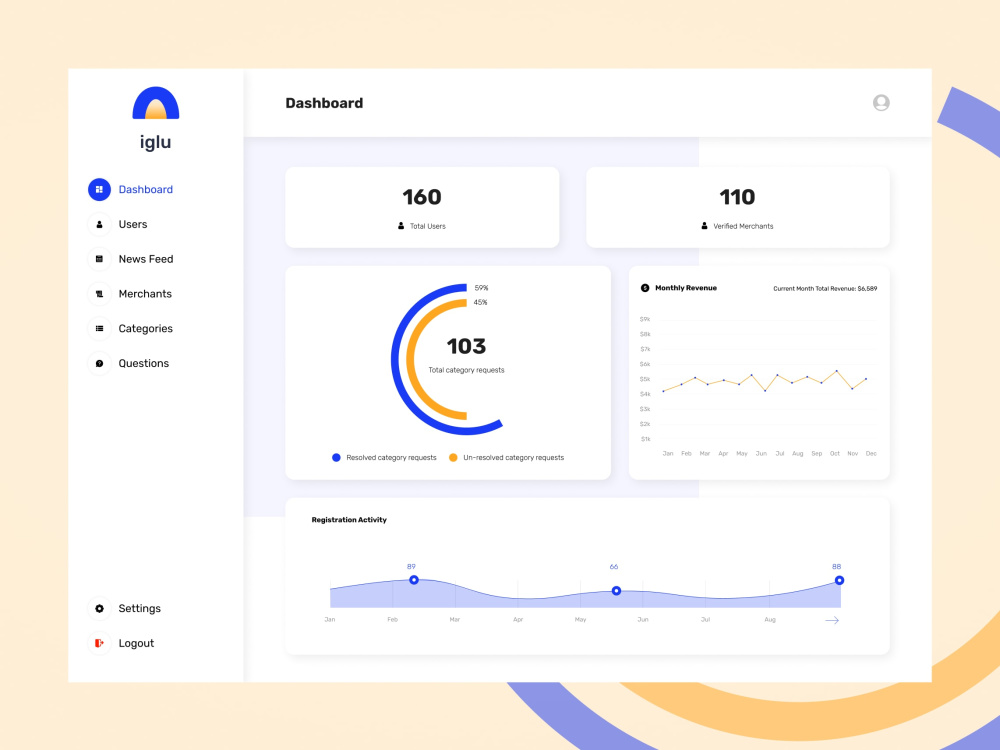Viewport: 1000px width, 750px height.
Task: Click the Resolved category requests label
Action: click(391, 457)
